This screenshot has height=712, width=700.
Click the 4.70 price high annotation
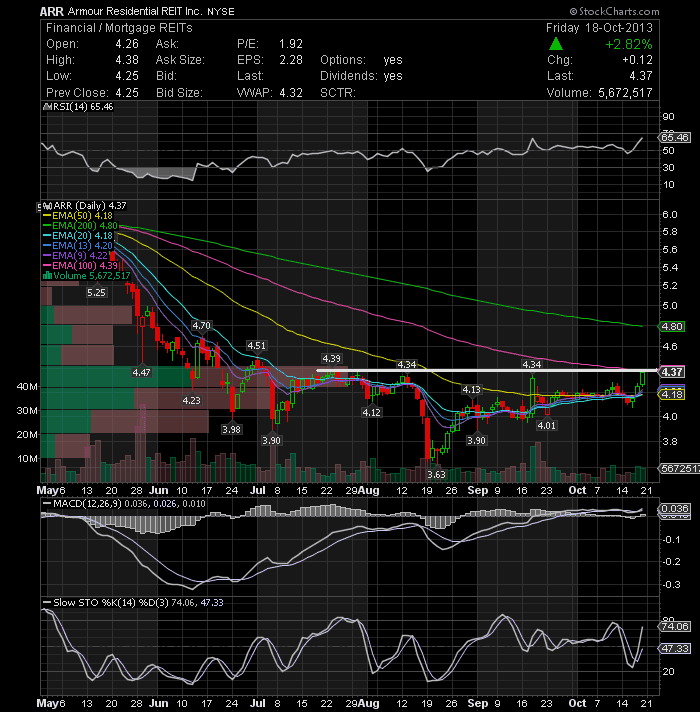pyautogui.click(x=201, y=326)
